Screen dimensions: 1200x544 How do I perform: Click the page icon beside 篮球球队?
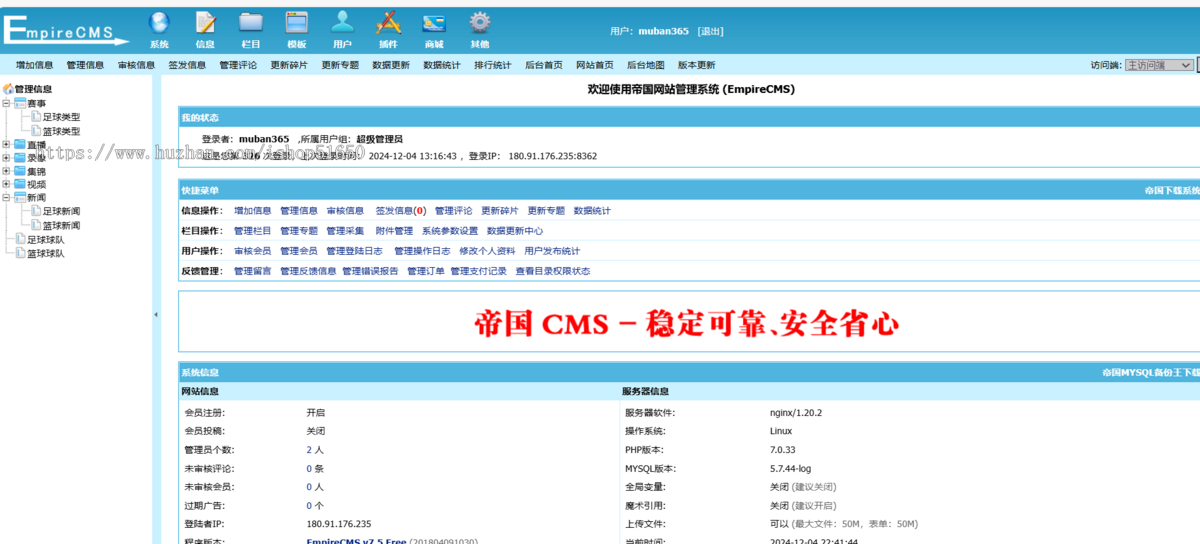click(x=20, y=253)
